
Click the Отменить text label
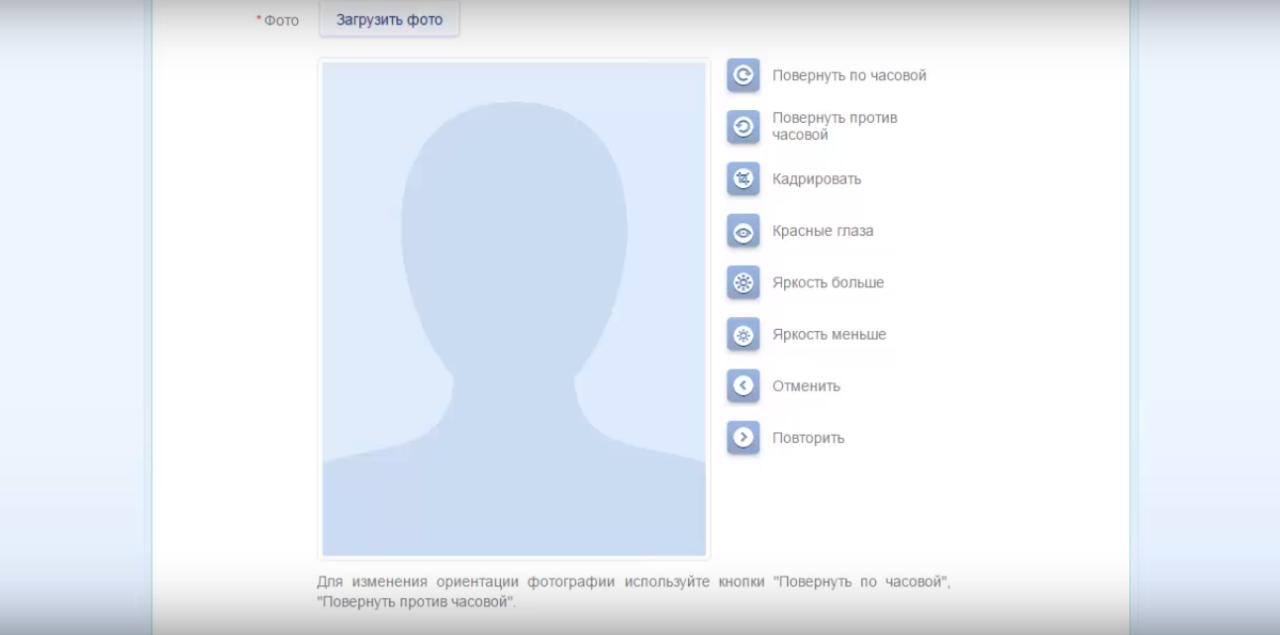coord(806,386)
